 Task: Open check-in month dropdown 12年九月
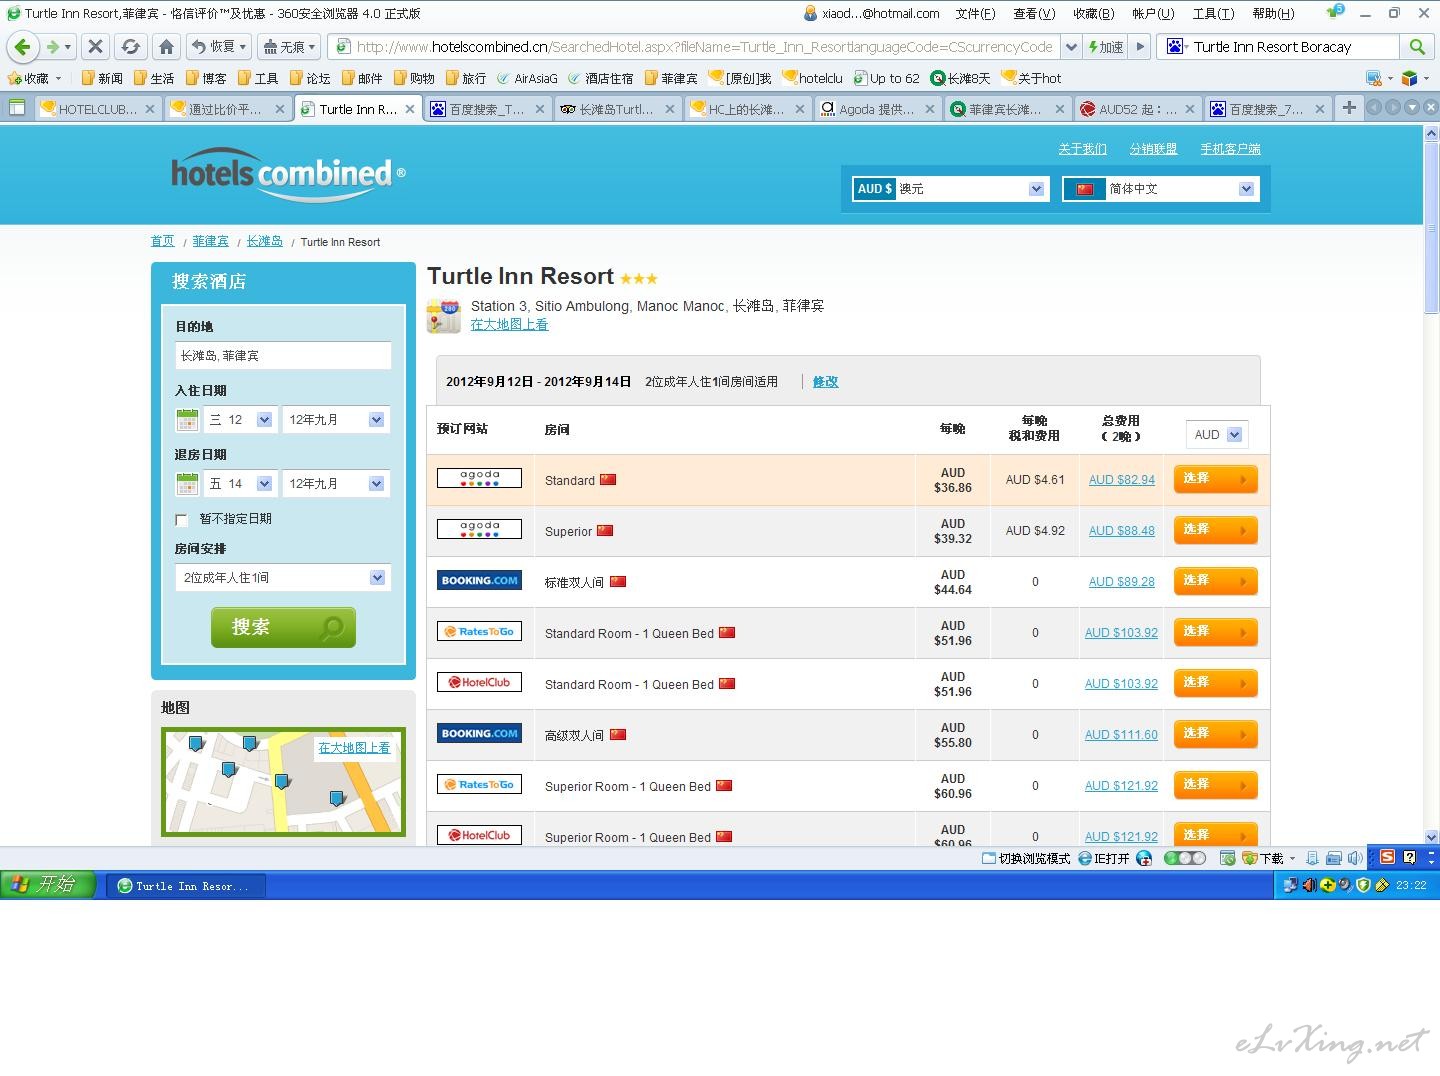pyautogui.click(x=335, y=420)
